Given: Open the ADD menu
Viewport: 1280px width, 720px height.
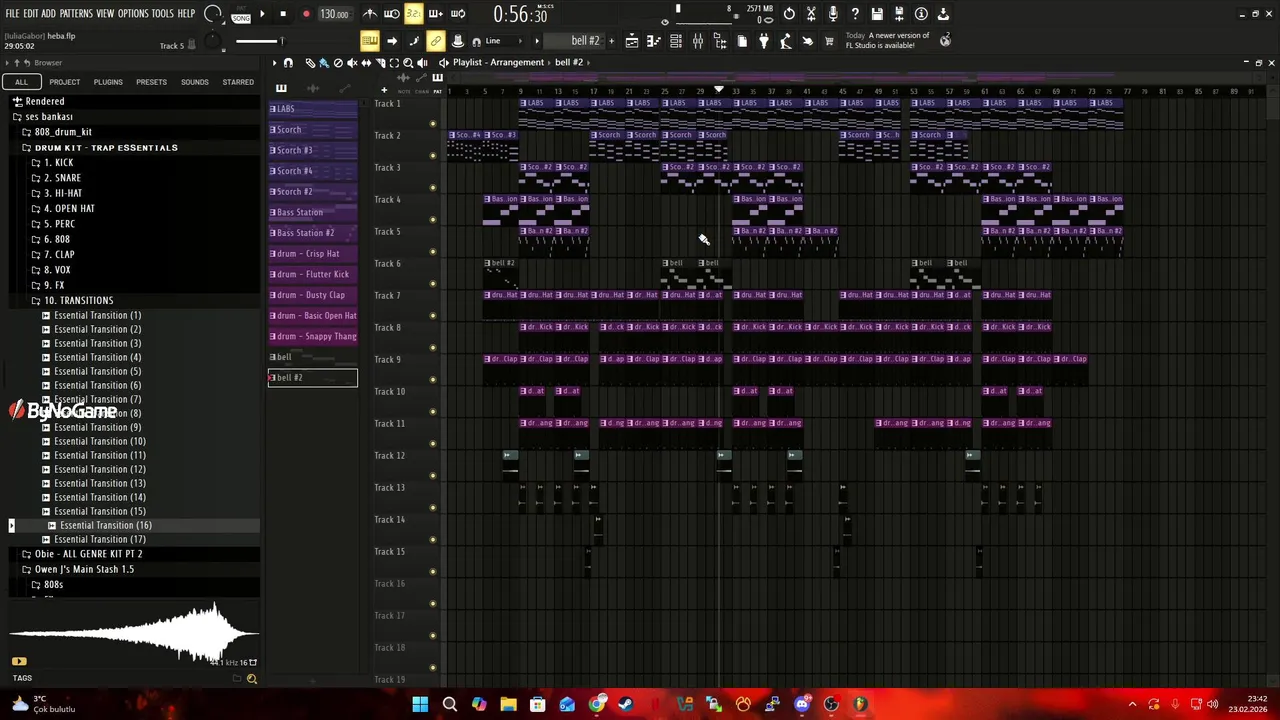Looking at the screenshot, I should coord(49,14).
